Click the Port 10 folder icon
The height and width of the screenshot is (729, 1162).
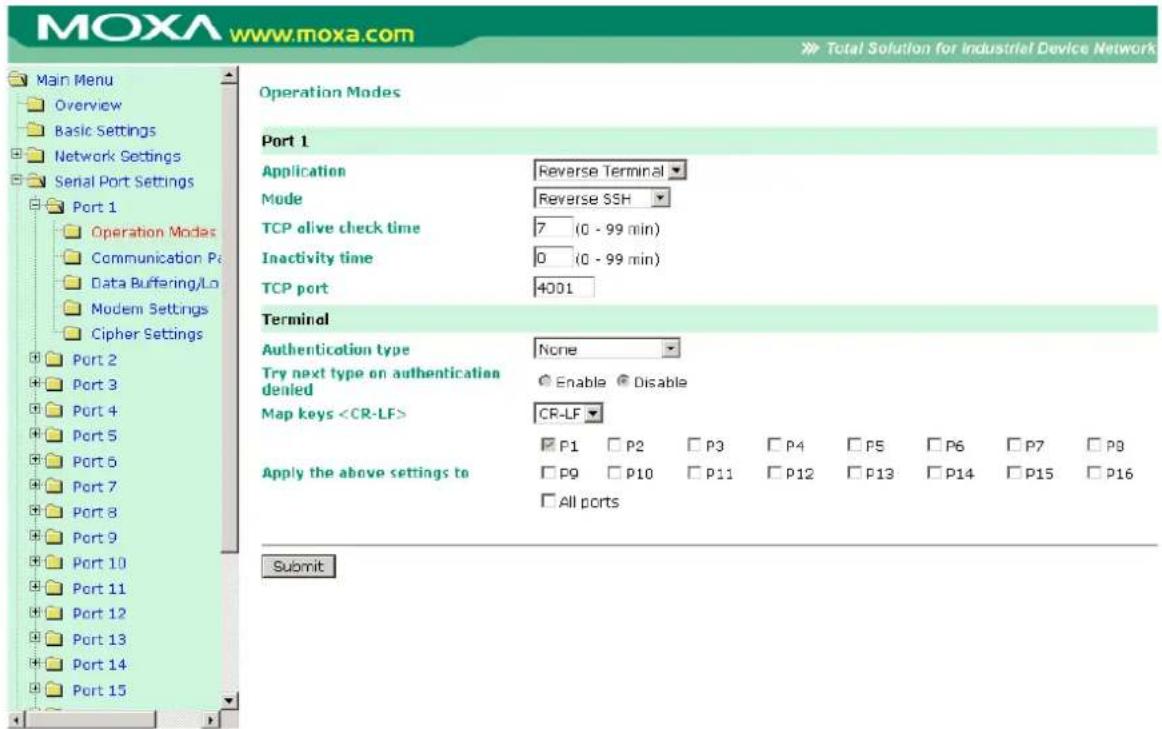pos(54,563)
